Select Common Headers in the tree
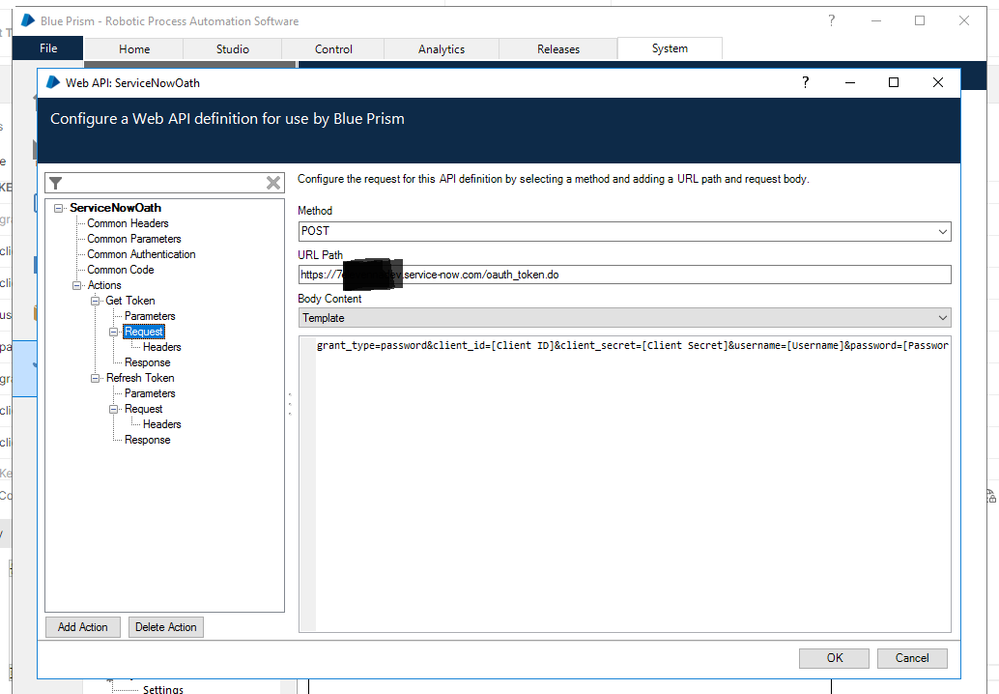This screenshot has height=694, width=999. (x=128, y=224)
